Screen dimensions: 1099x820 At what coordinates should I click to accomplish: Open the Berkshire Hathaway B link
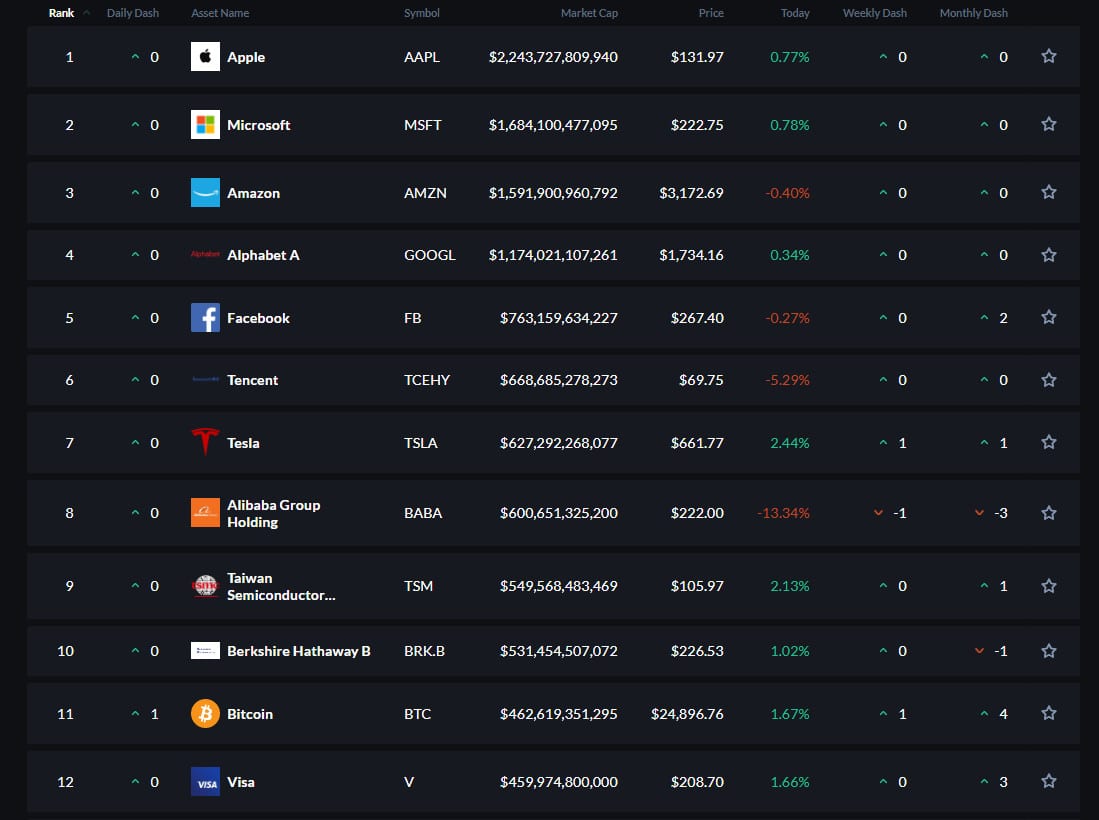(299, 650)
